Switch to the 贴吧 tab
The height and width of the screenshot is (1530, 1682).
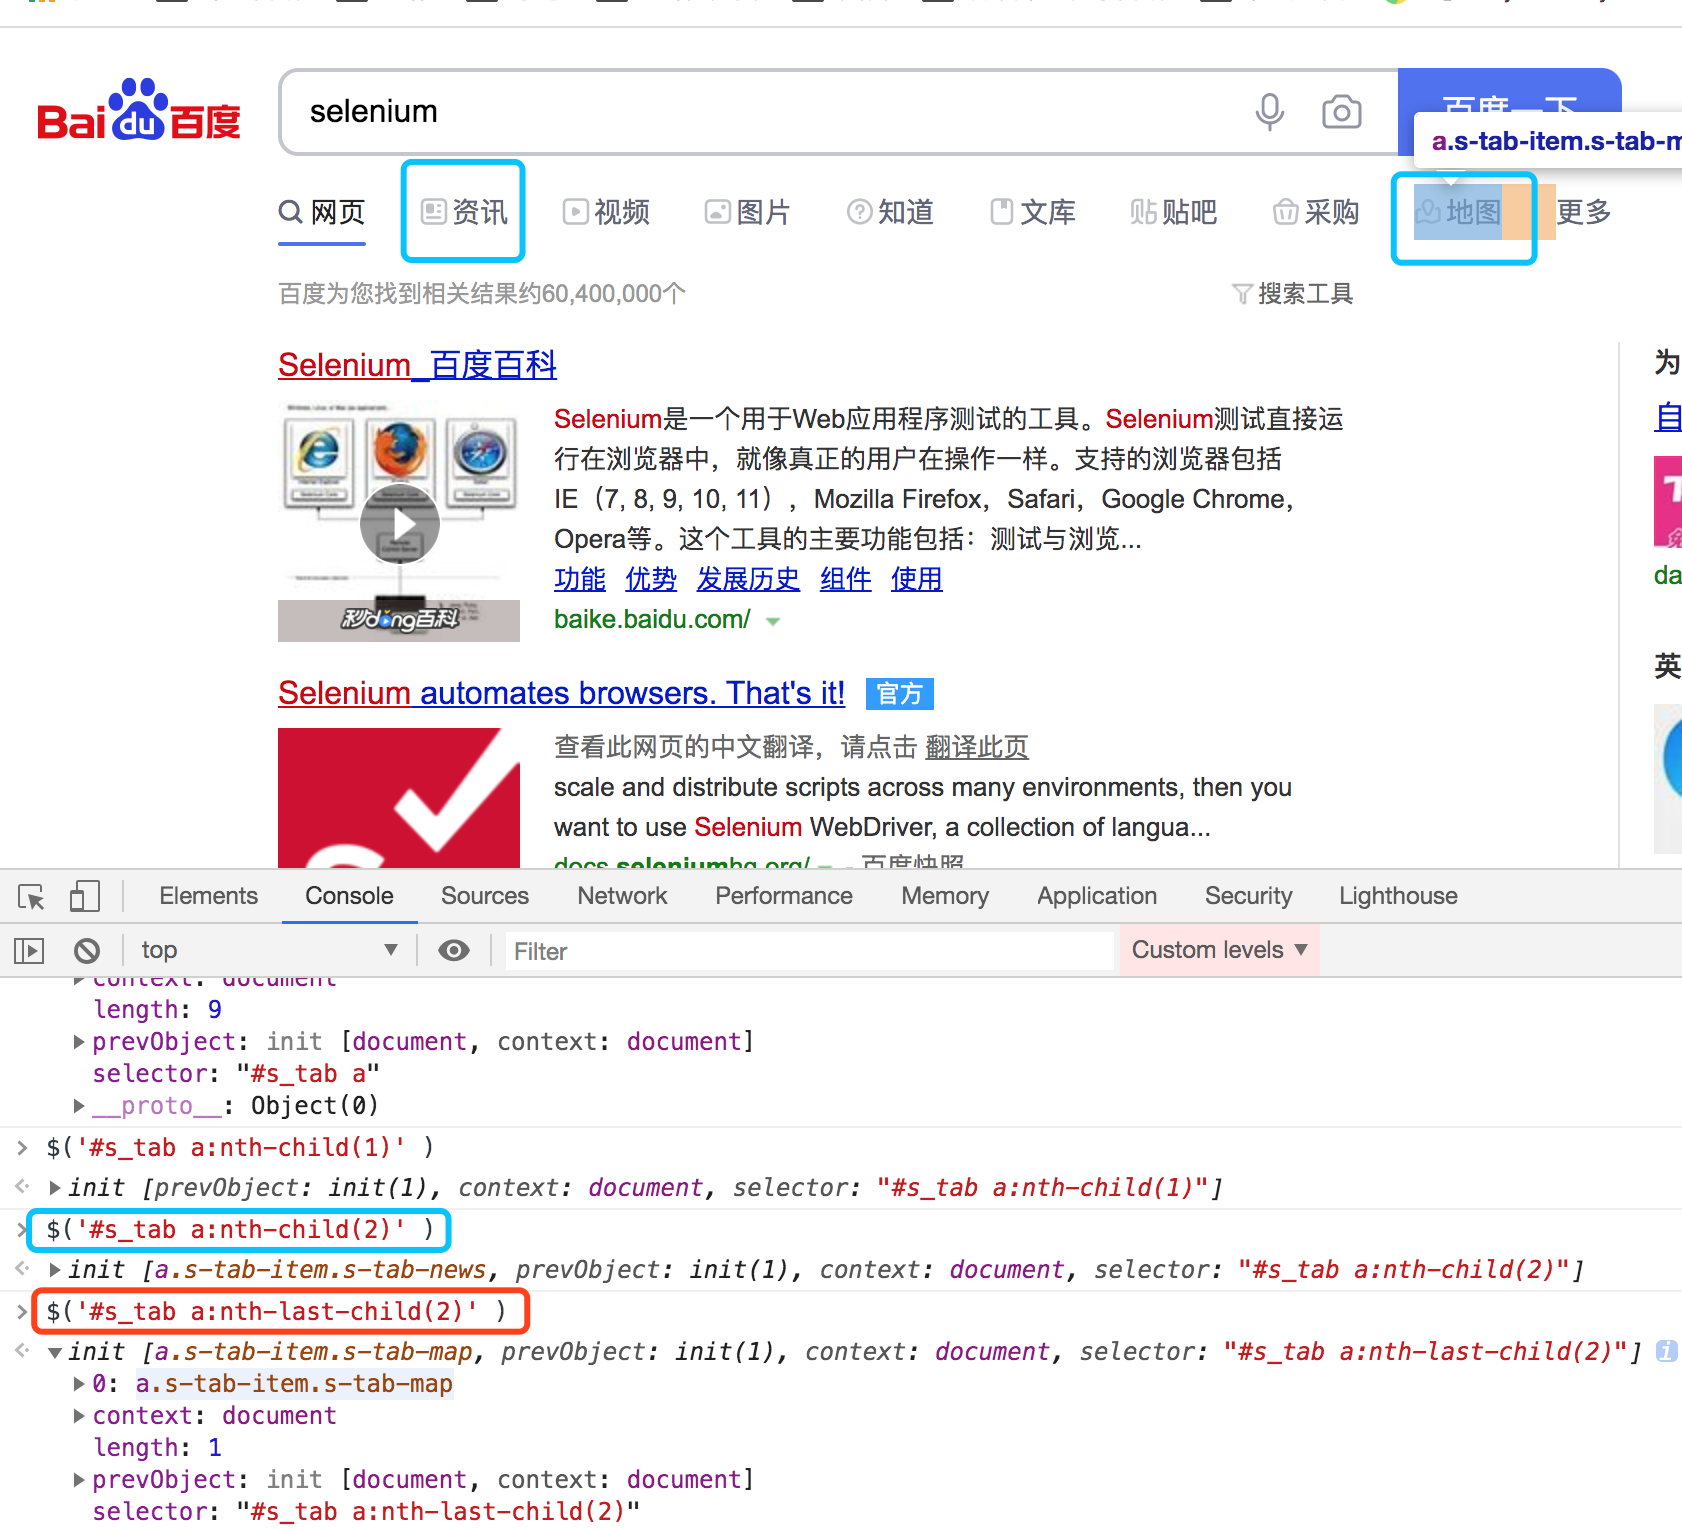(1174, 212)
